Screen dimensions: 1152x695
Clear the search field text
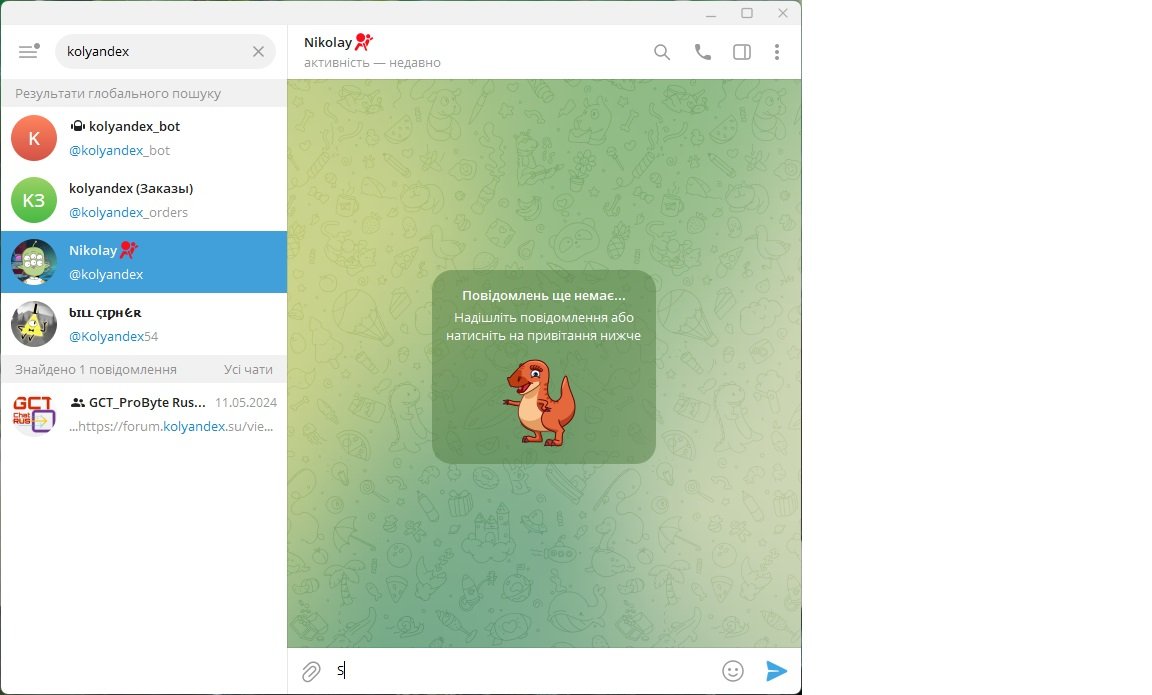[x=258, y=52]
